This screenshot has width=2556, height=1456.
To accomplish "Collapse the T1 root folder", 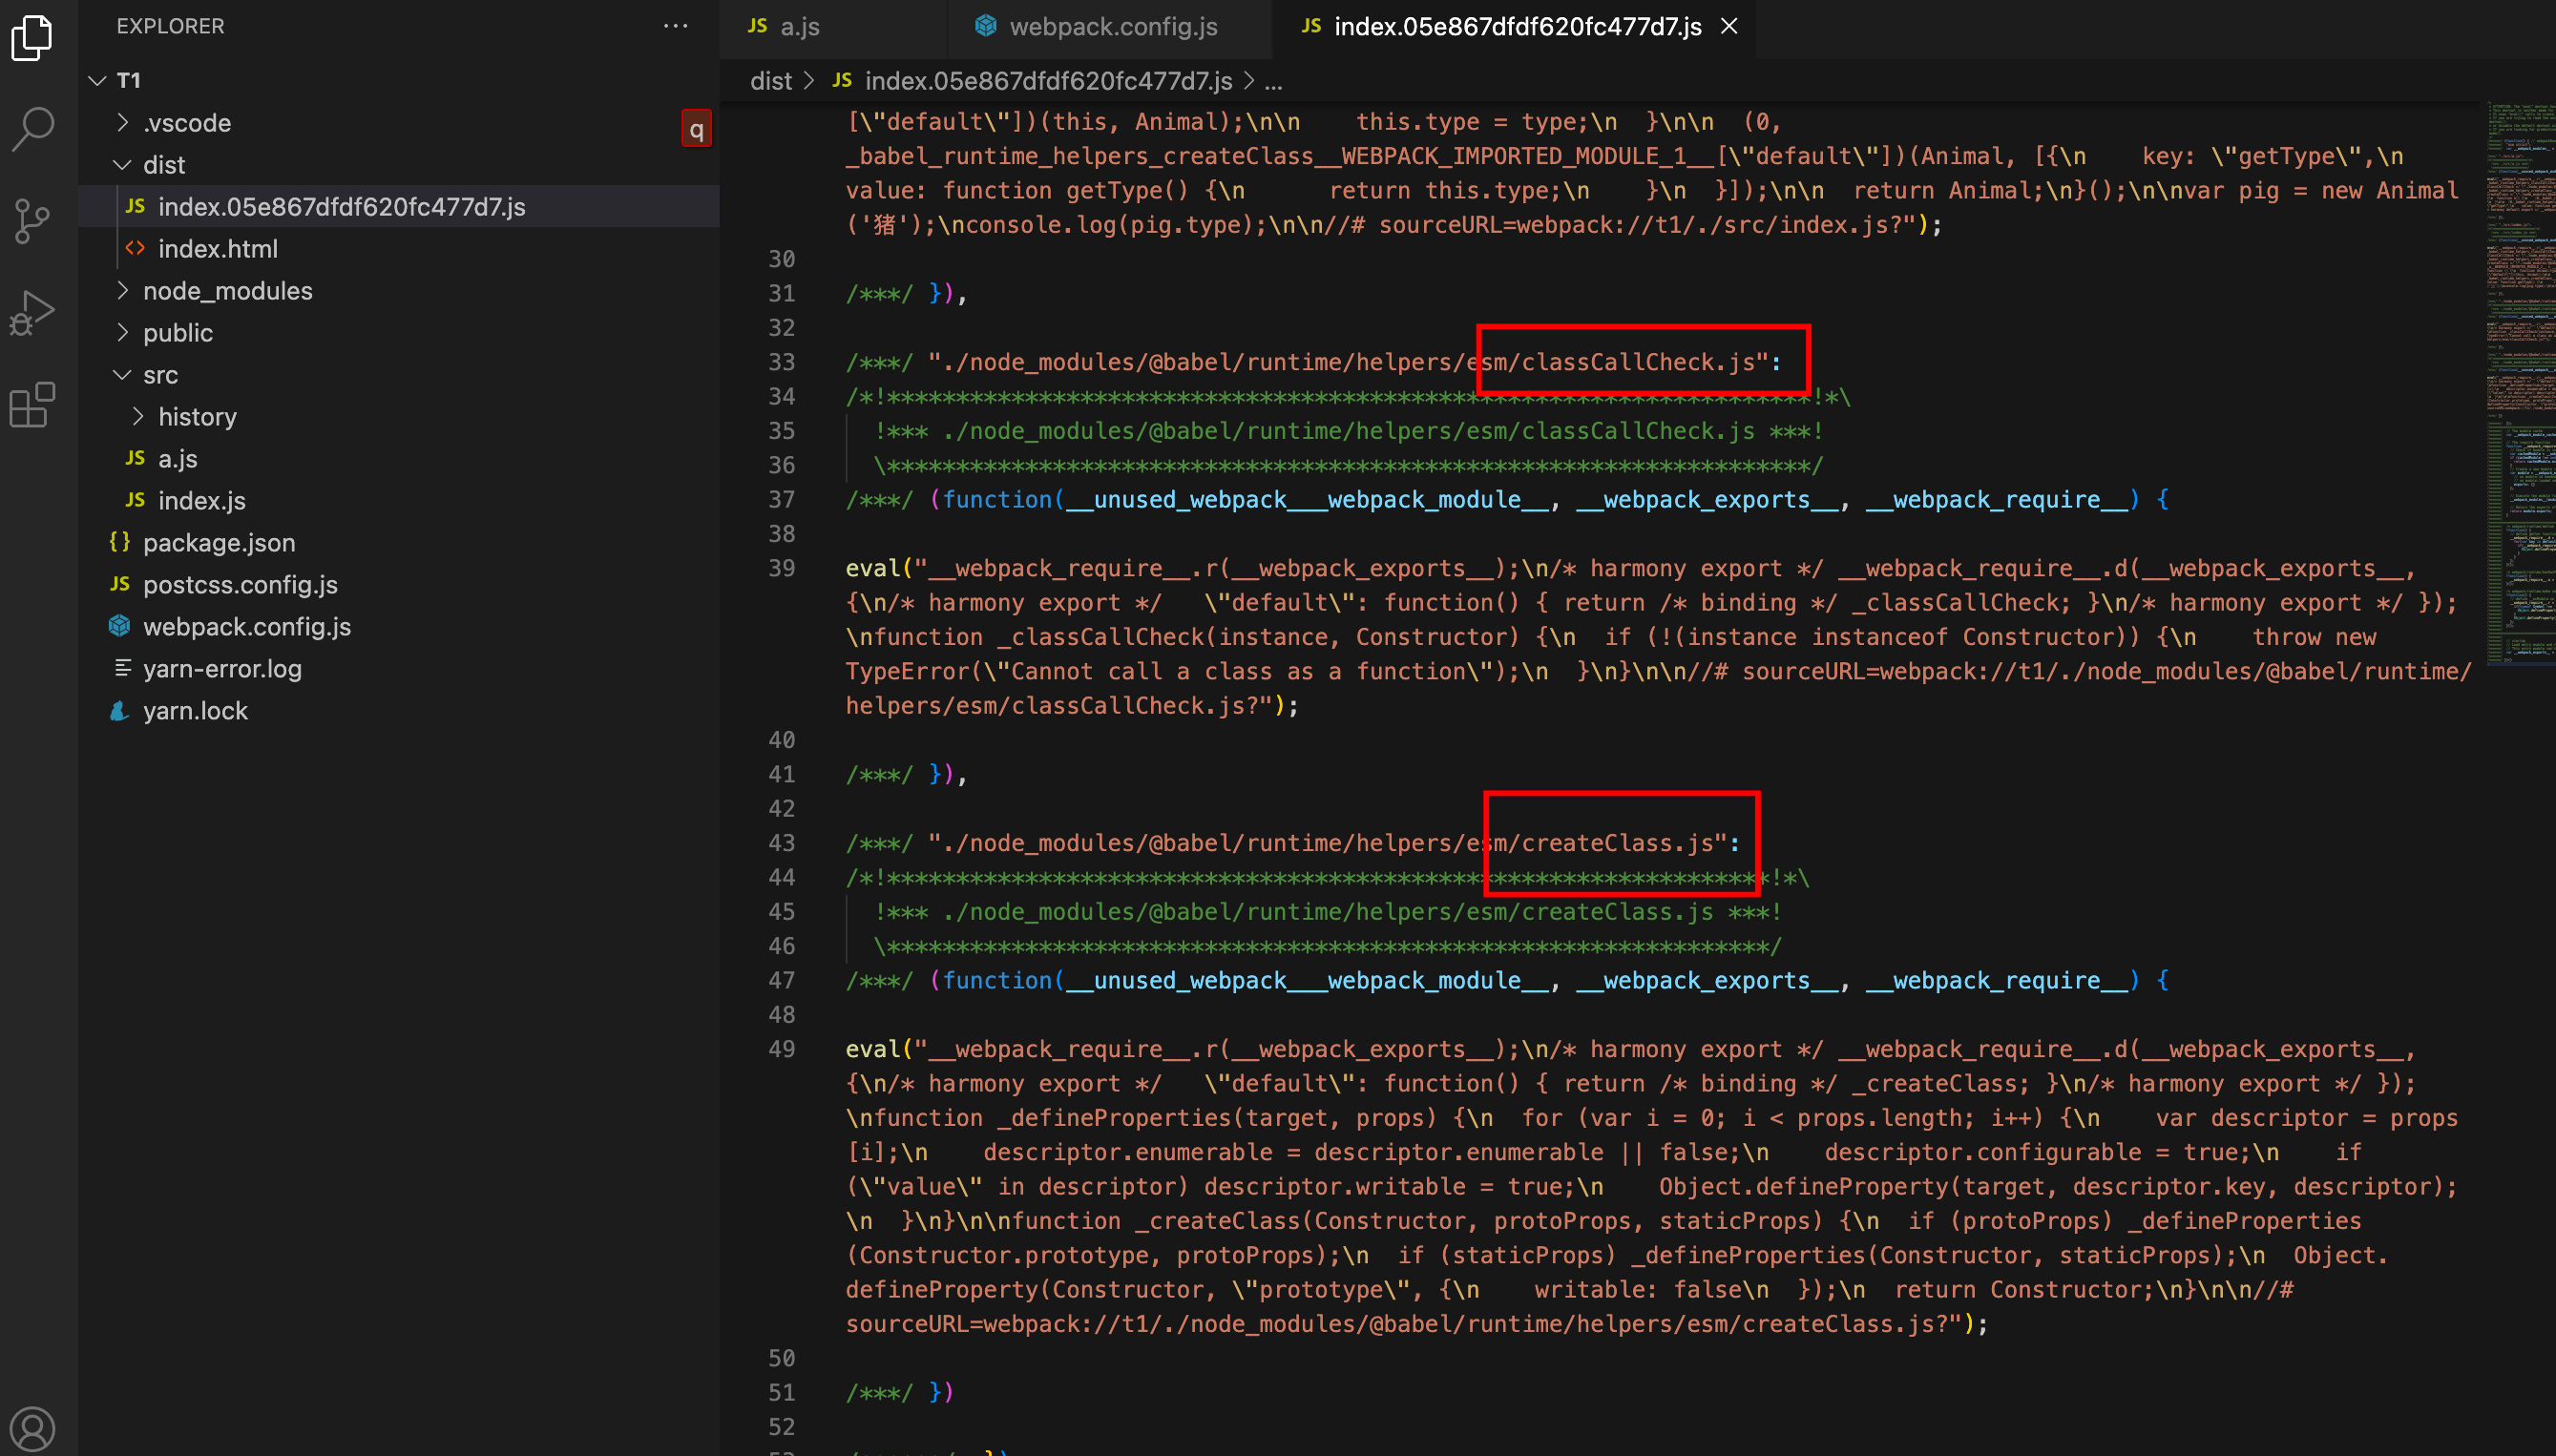I will (97, 80).
